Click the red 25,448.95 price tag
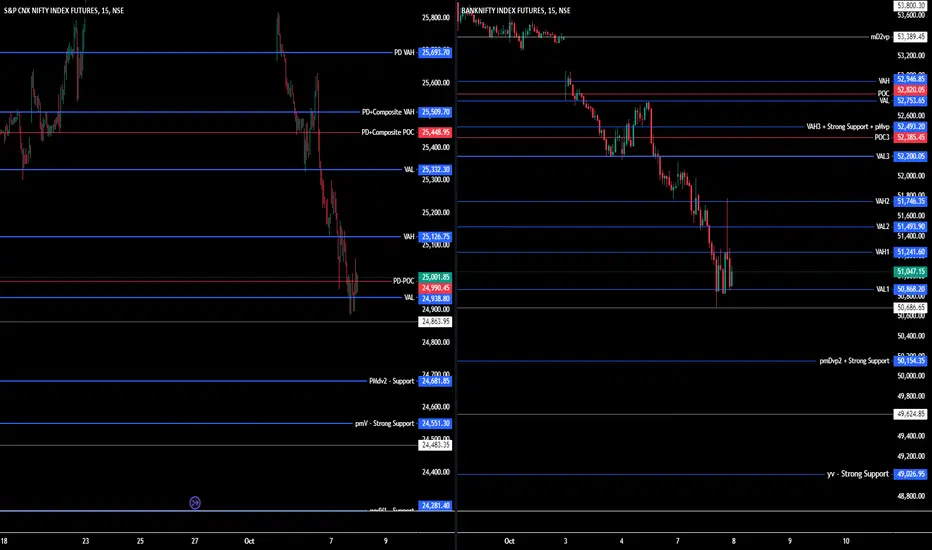The width and height of the screenshot is (932, 550). pos(435,132)
